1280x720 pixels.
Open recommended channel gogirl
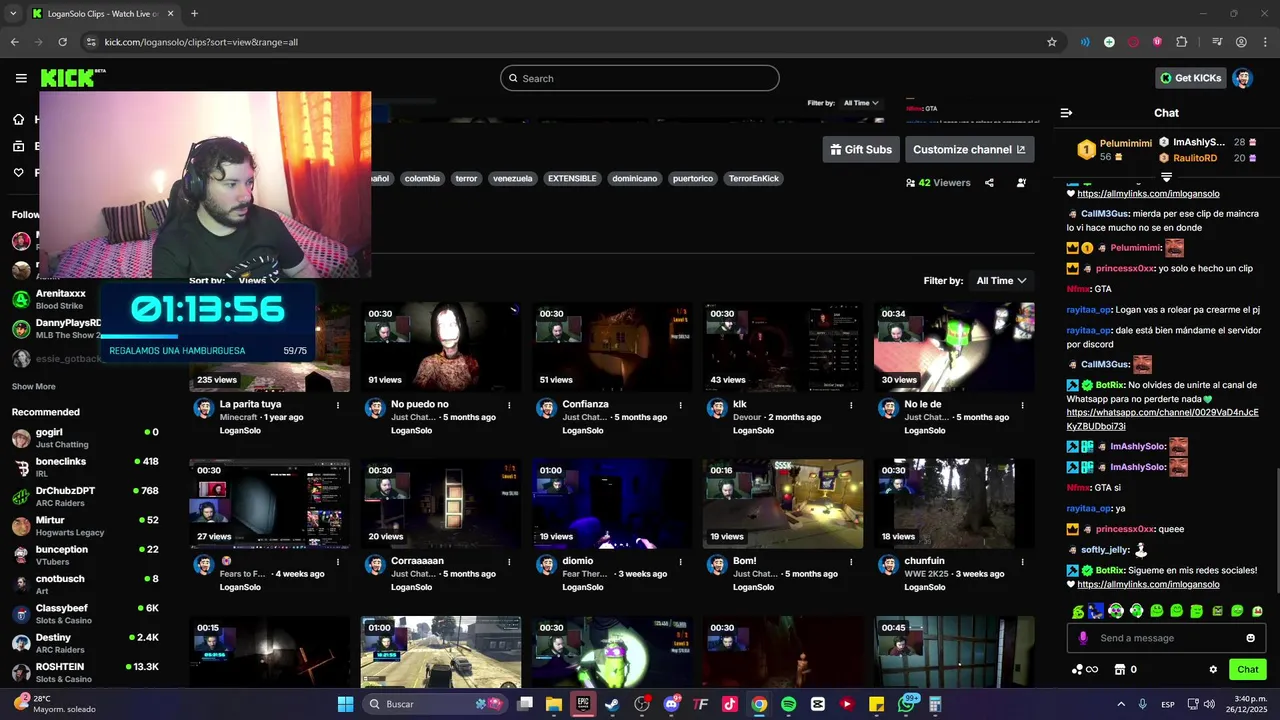point(85,438)
